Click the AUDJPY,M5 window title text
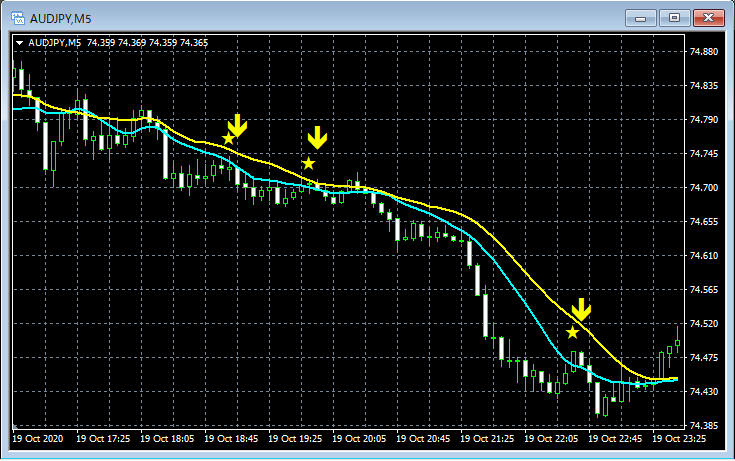The height and width of the screenshot is (461, 735). coord(60,19)
